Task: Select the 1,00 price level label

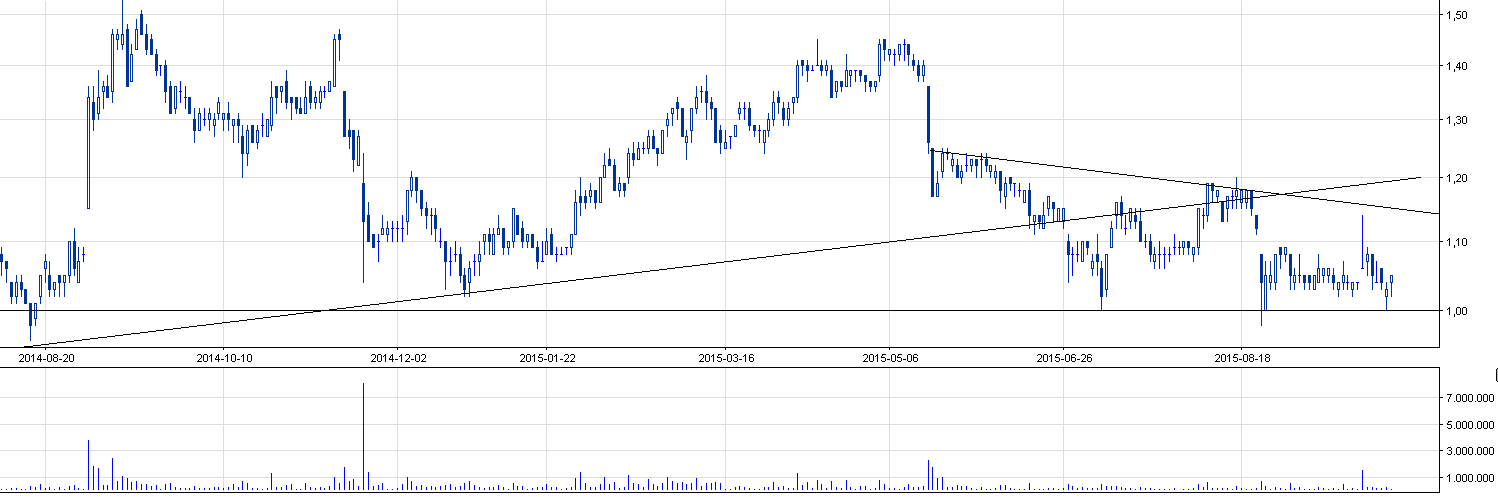Action: (x=1455, y=311)
